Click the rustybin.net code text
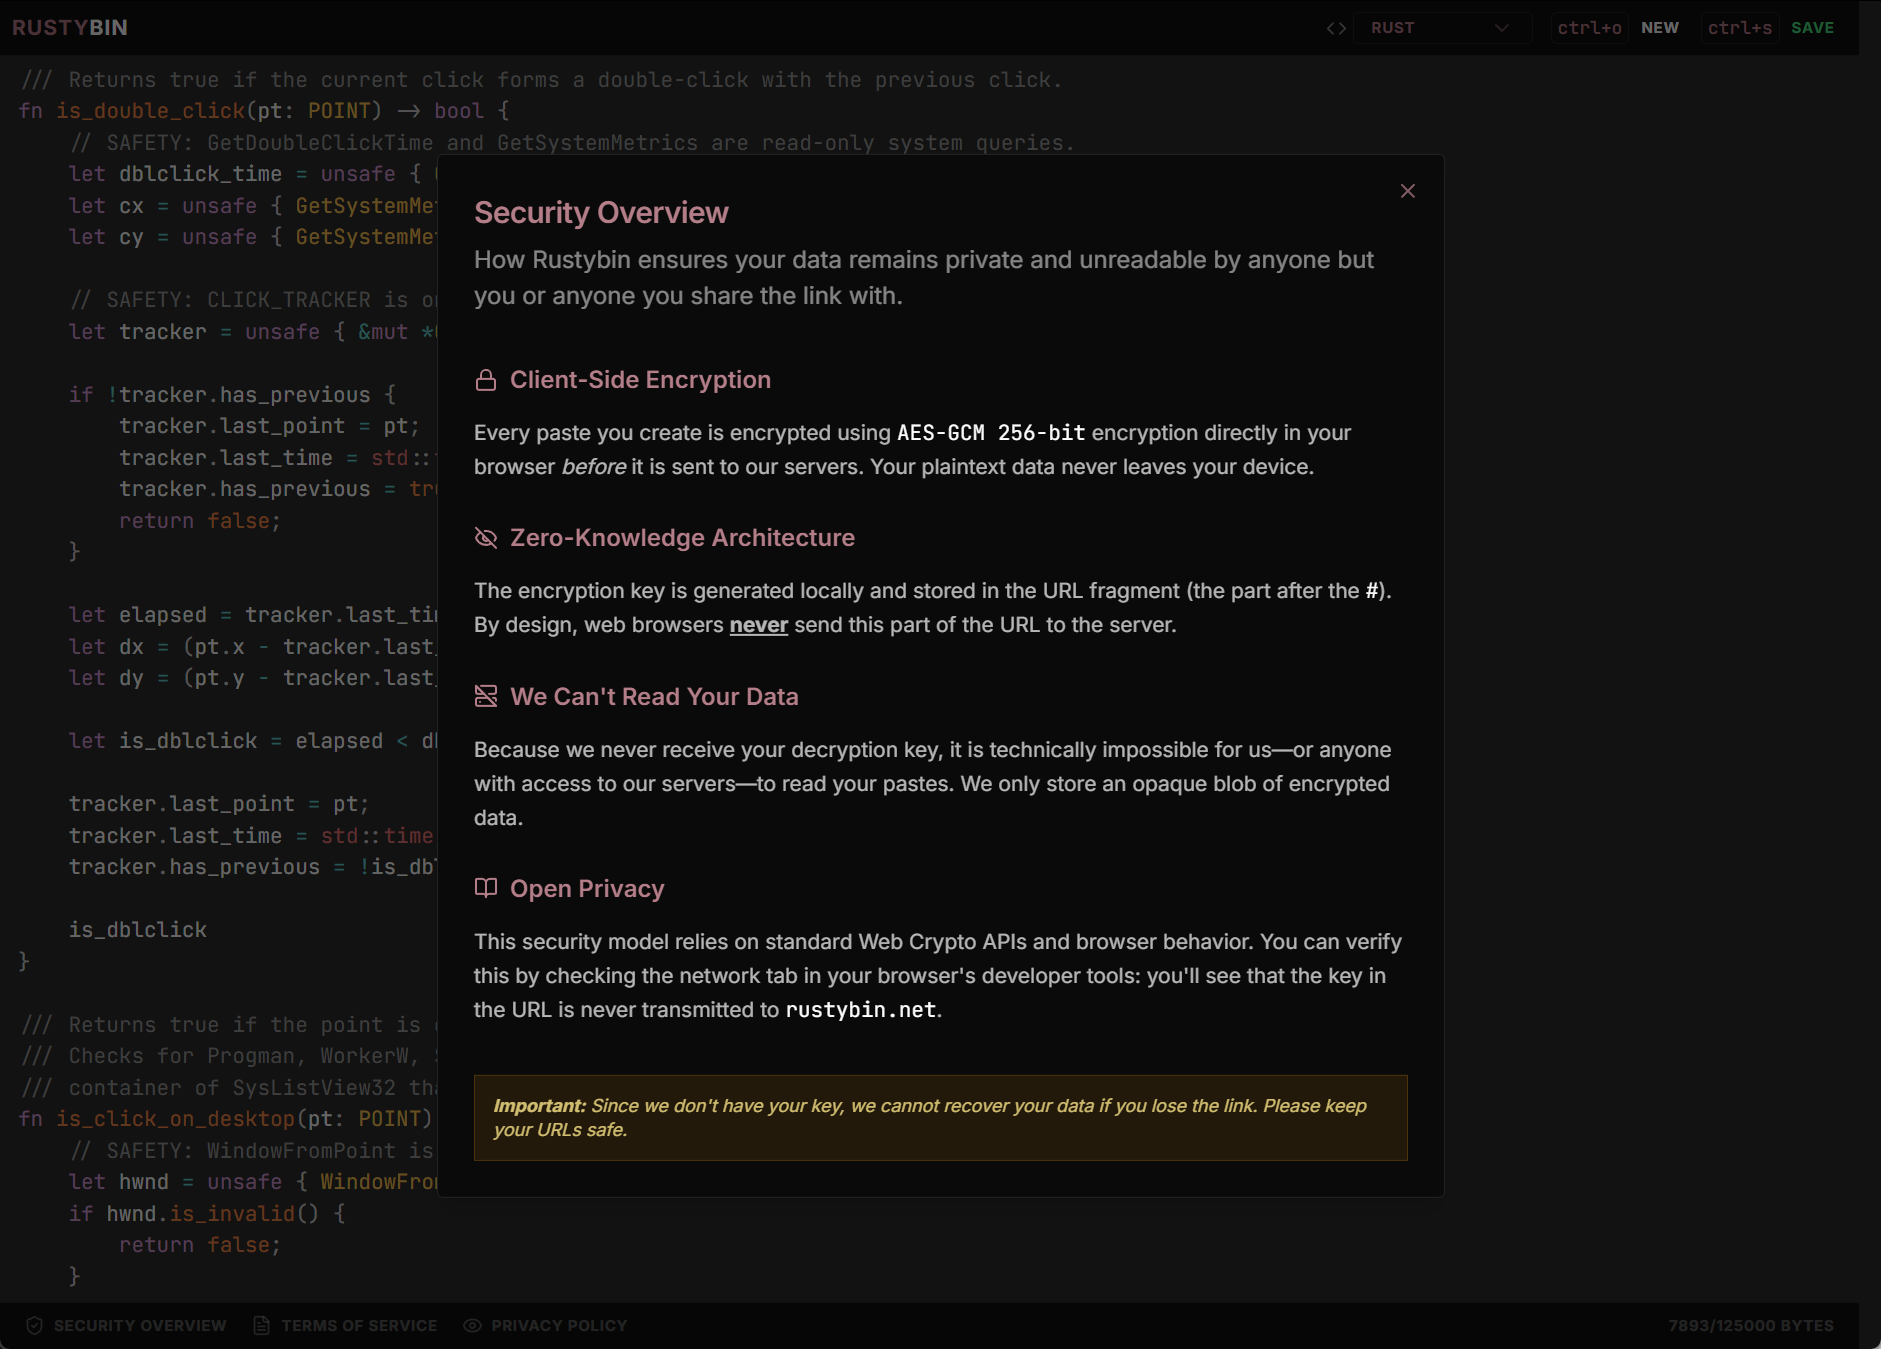1881x1349 pixels. click(x=861, y=1010)
